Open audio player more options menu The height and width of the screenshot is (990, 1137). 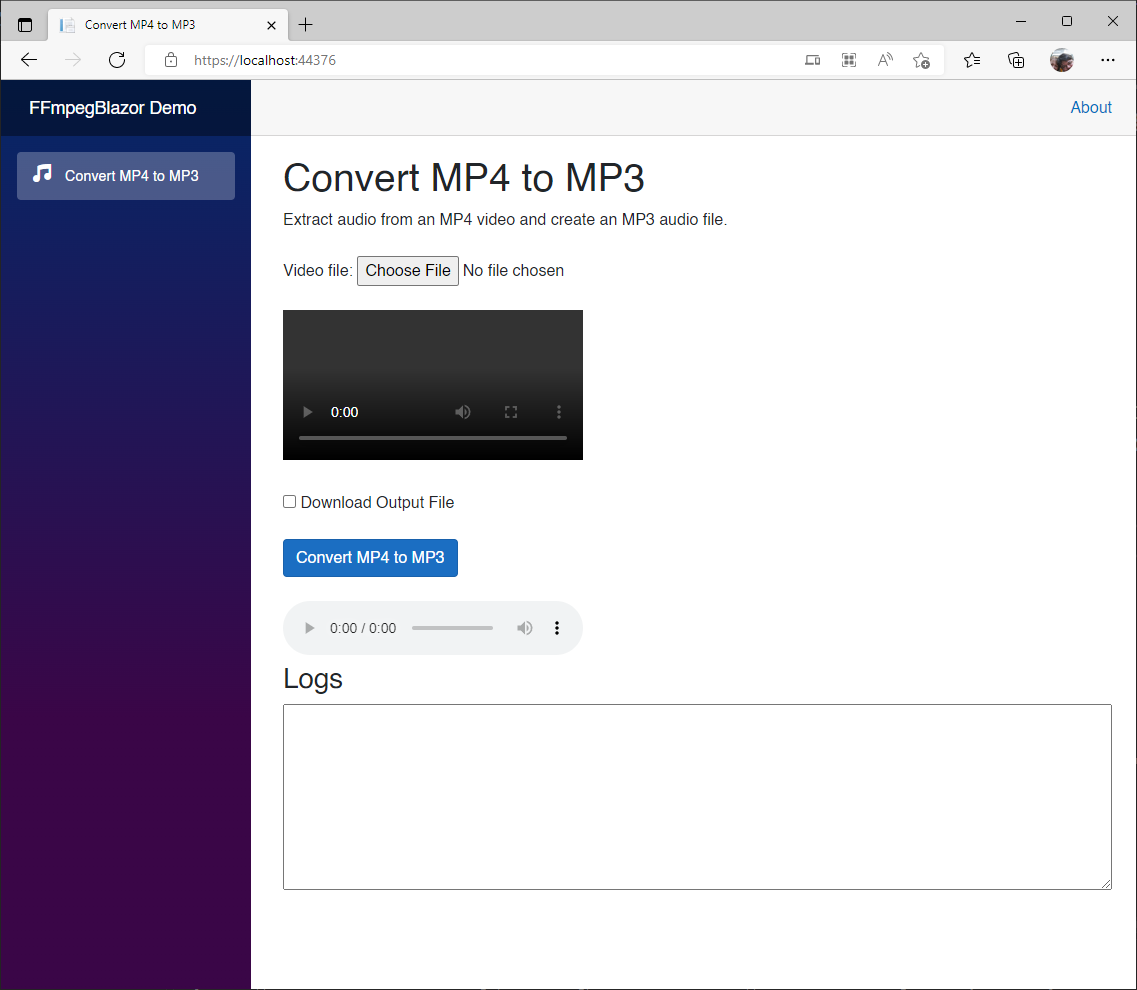click(x=557, y=628)
